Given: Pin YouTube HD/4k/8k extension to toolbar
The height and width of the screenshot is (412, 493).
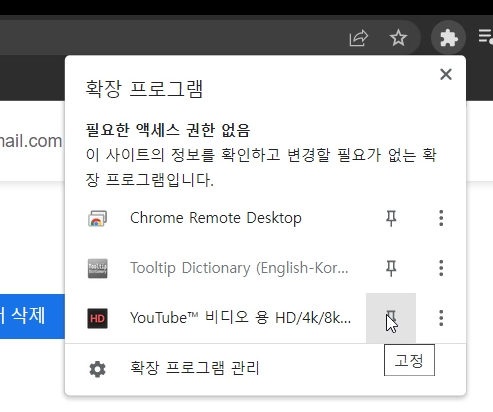Looking at the screenshot, I should (x=391, y=318).
